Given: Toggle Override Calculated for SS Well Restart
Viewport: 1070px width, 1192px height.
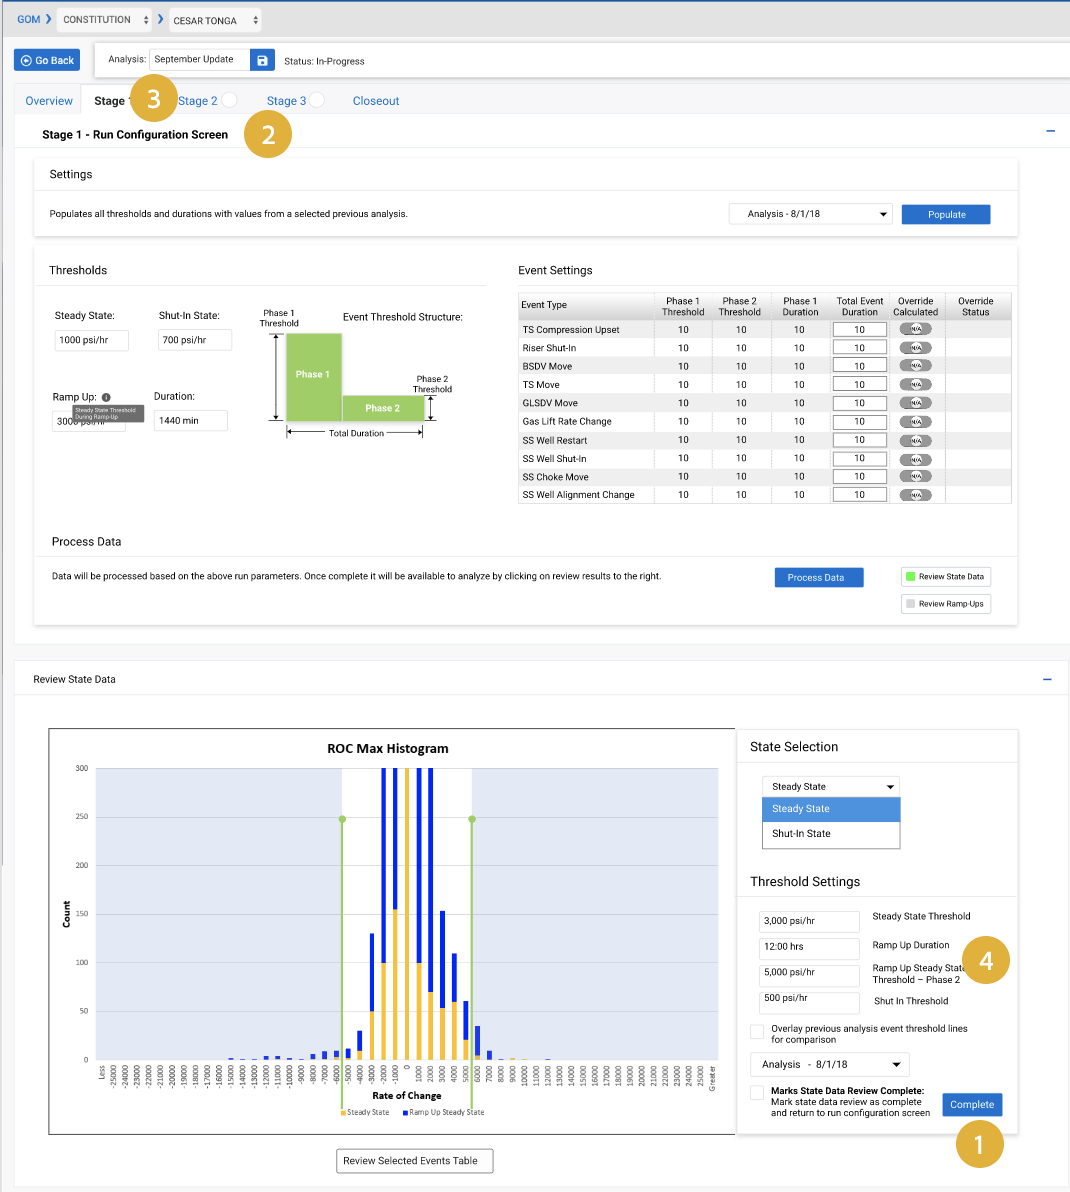Looking at the screenshot, I should point(915,440).
